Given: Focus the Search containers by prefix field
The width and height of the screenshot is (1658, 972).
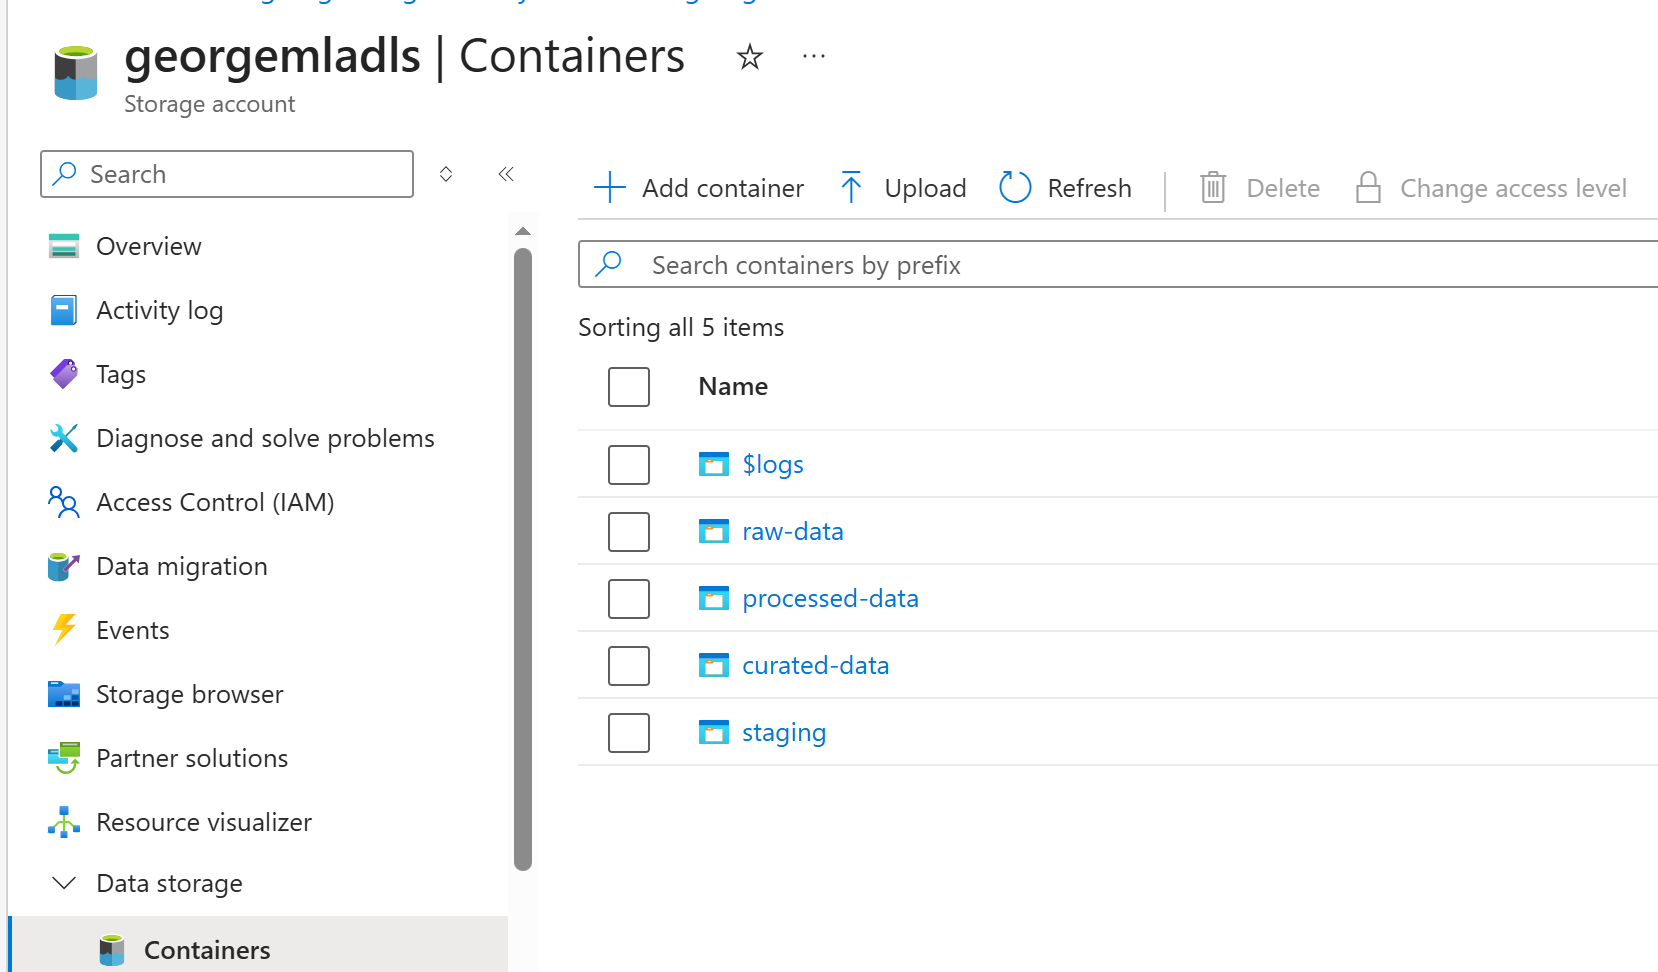Looking at the screenshot, I should [1118, 264].
